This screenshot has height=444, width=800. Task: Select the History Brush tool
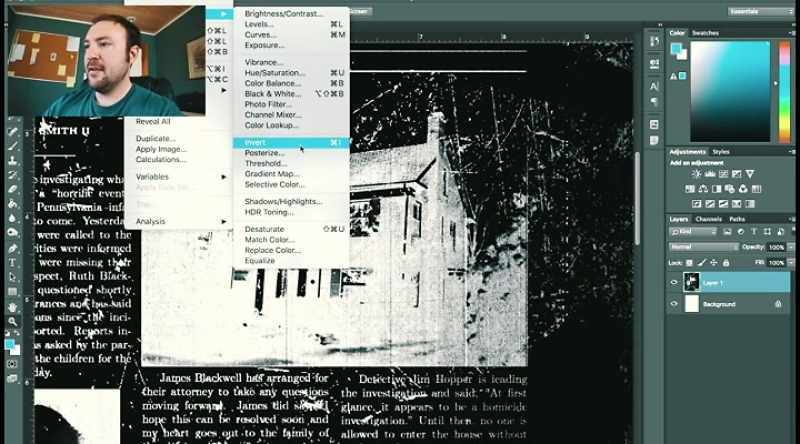pos(12,175)
